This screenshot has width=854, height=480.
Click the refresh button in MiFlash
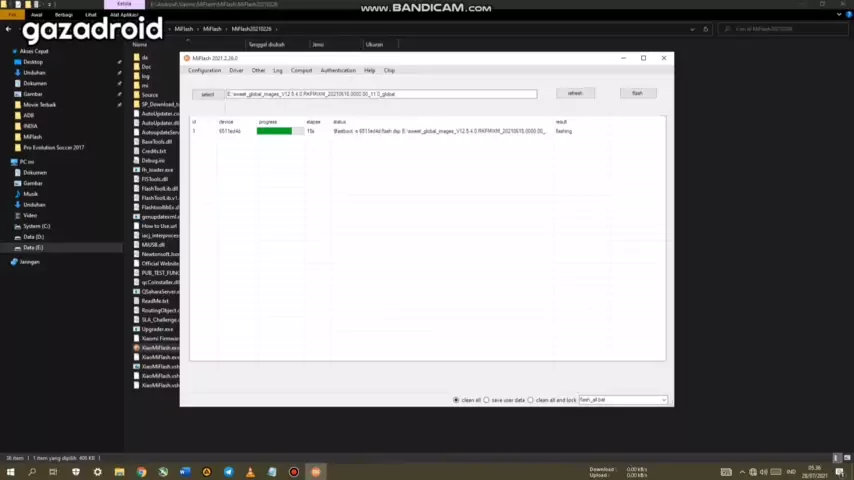[574, 93]
